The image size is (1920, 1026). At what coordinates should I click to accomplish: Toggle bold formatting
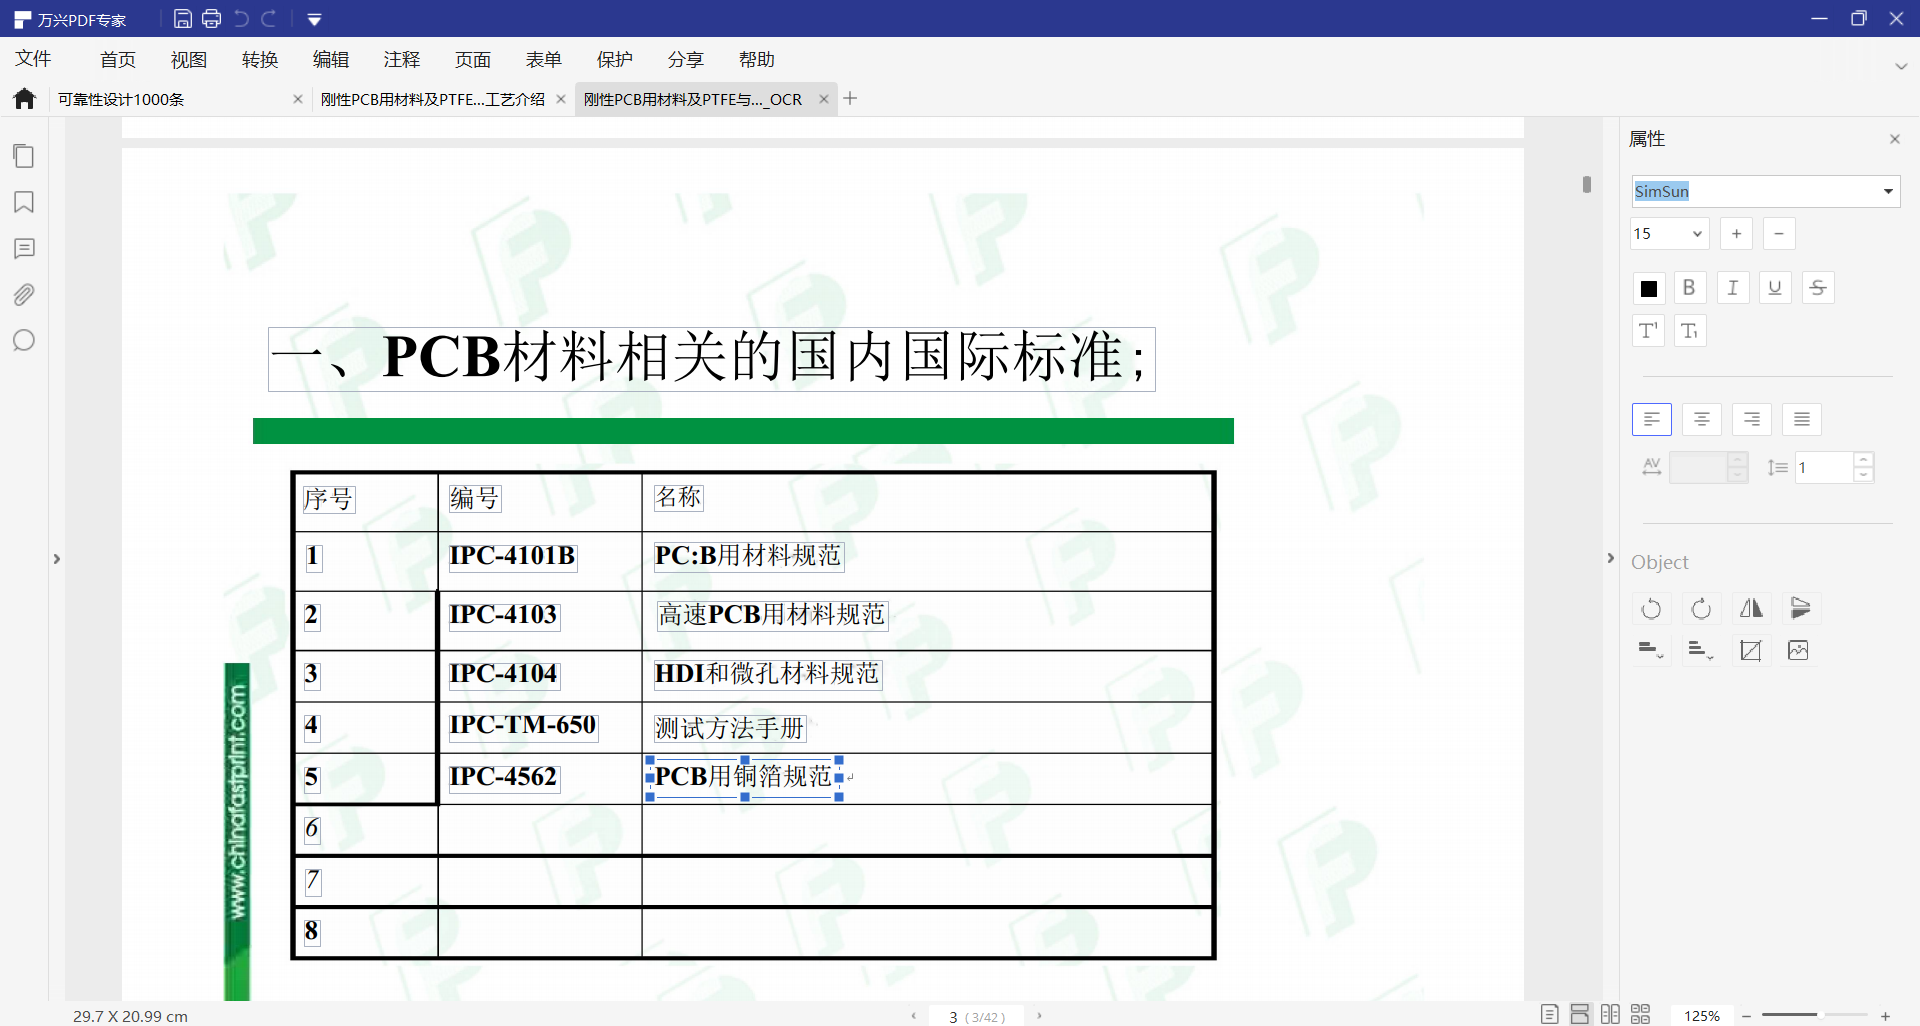pyautogui.click(x=1689, y=288)
